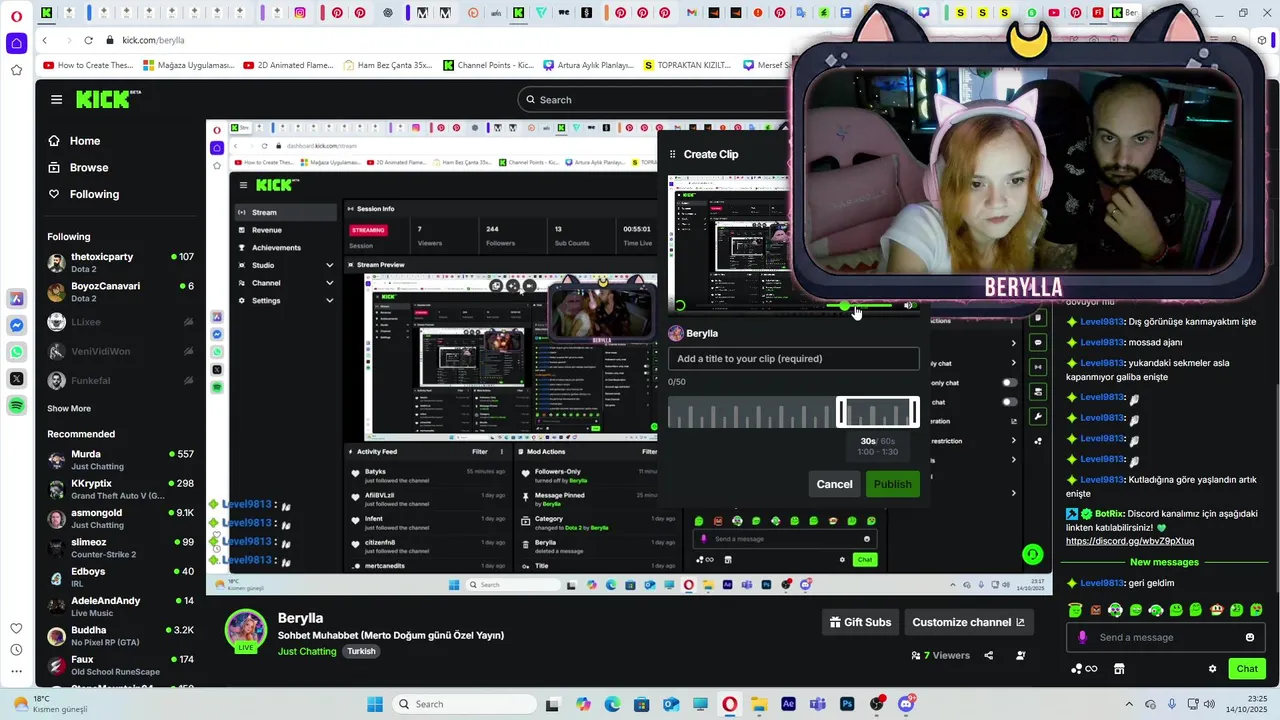This screenshot has height=720, width=1280.
Task: Open the discord.gg invite link
Action: [1129, 541]
